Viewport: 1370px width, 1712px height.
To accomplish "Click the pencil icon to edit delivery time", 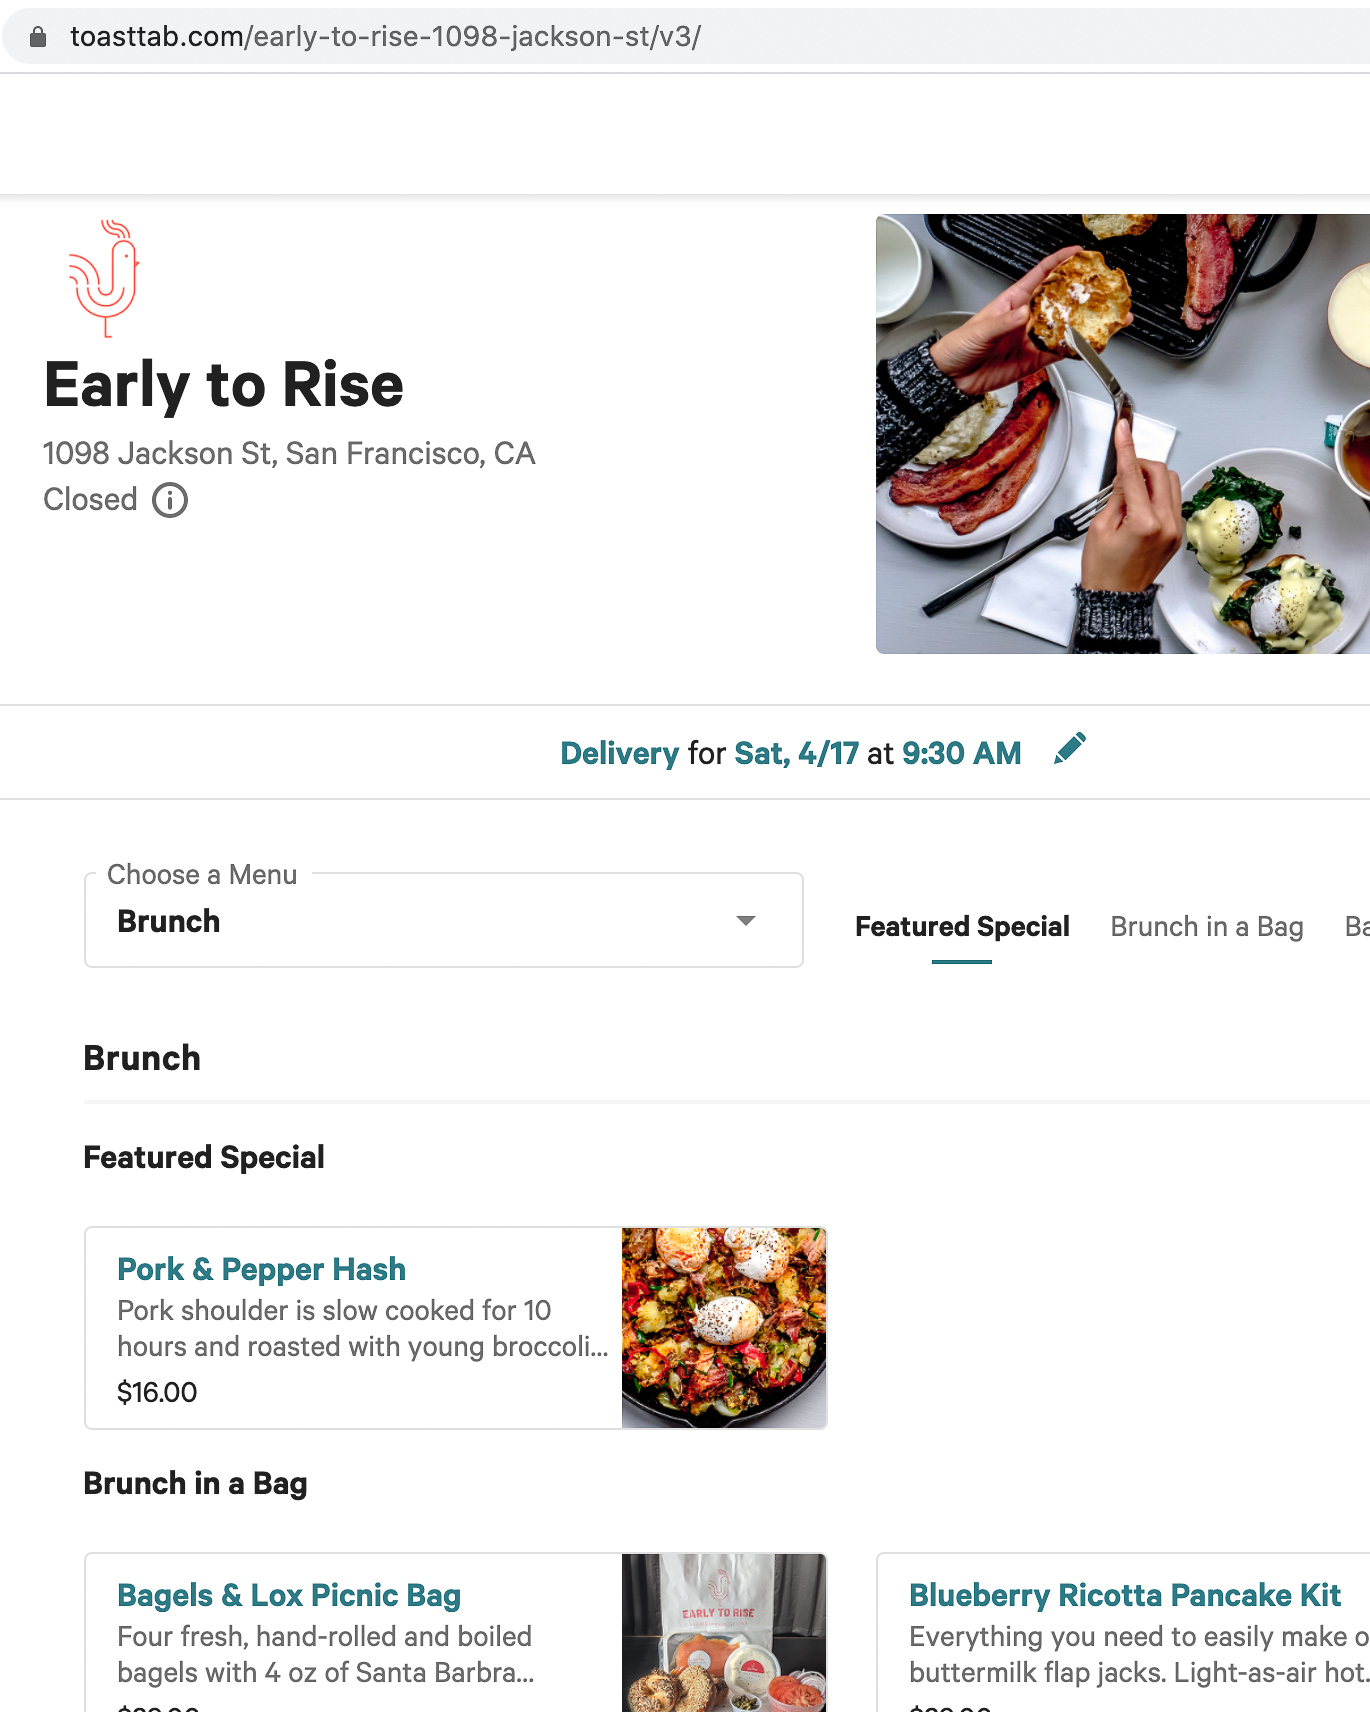I will click(1069, 750).
